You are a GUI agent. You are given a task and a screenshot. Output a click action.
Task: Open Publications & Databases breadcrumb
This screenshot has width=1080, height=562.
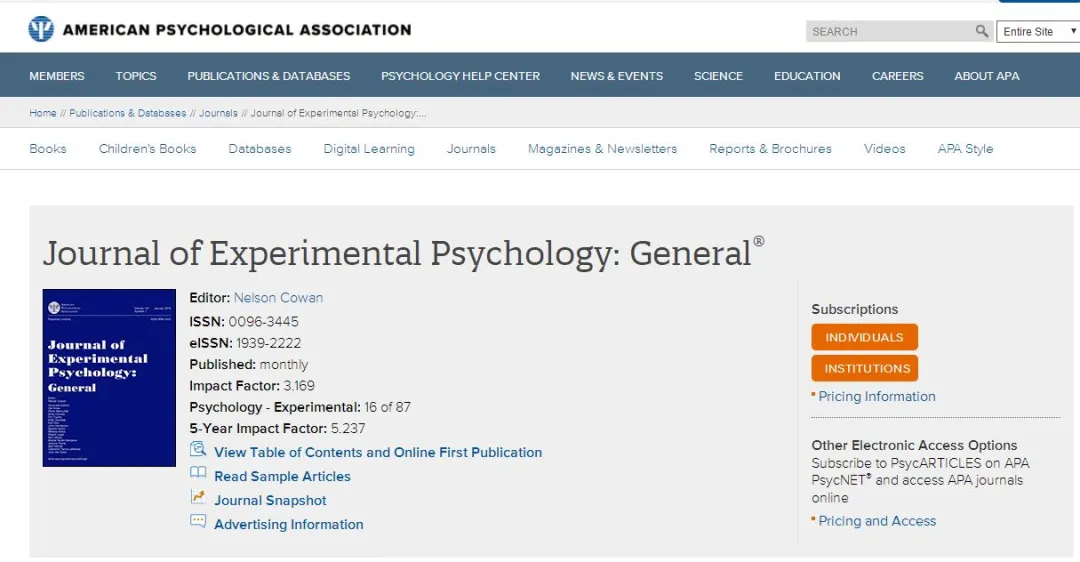[127, 113]
